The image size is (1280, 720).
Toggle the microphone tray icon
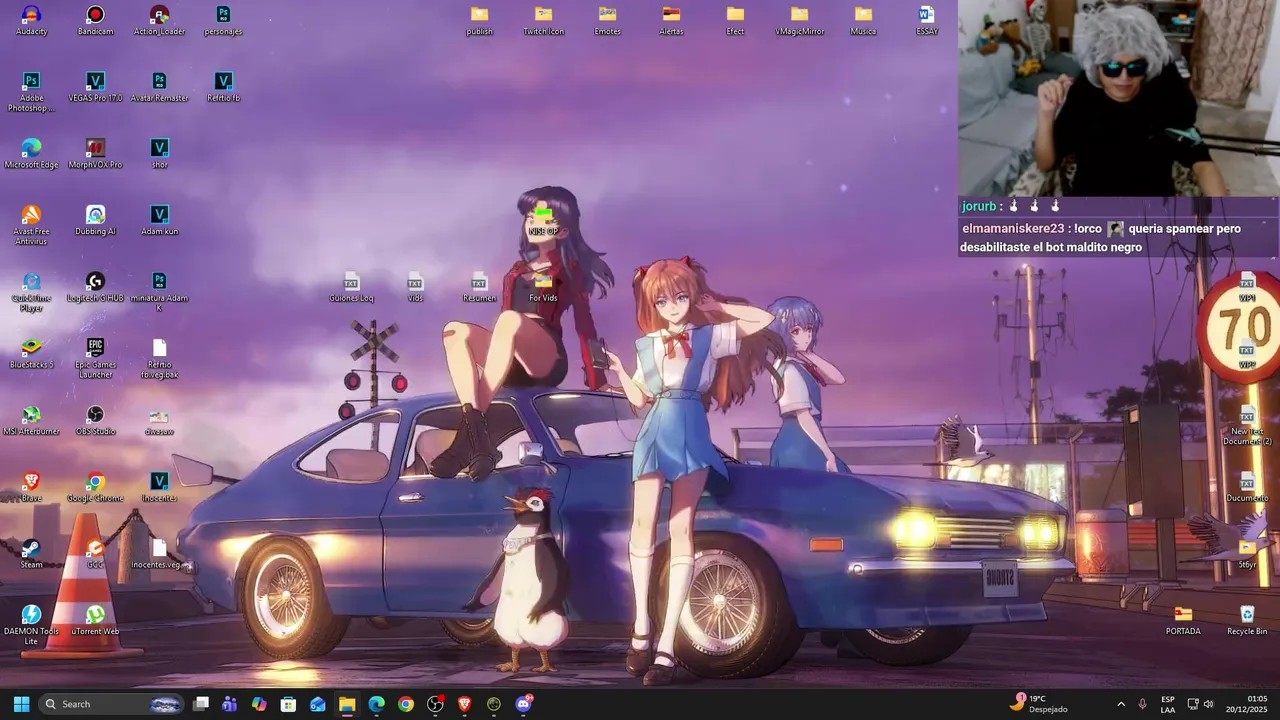pos(1142,704)
